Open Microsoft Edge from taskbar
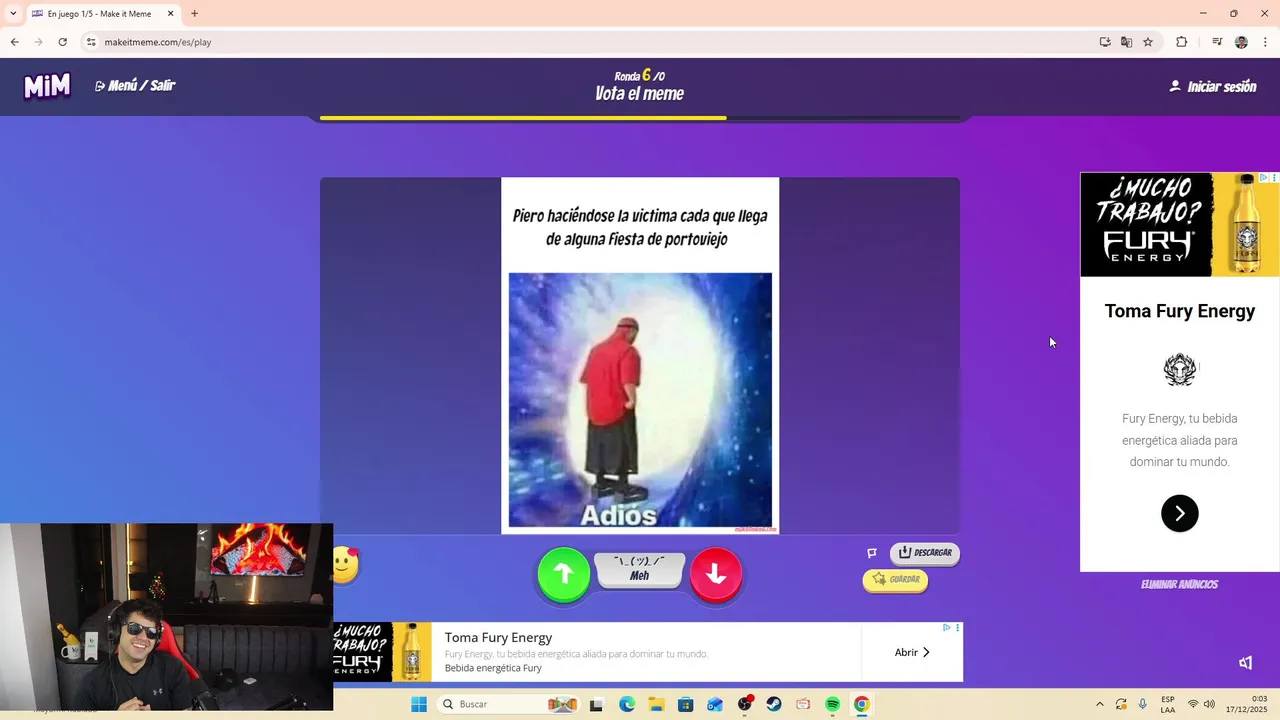 [627, 704]
